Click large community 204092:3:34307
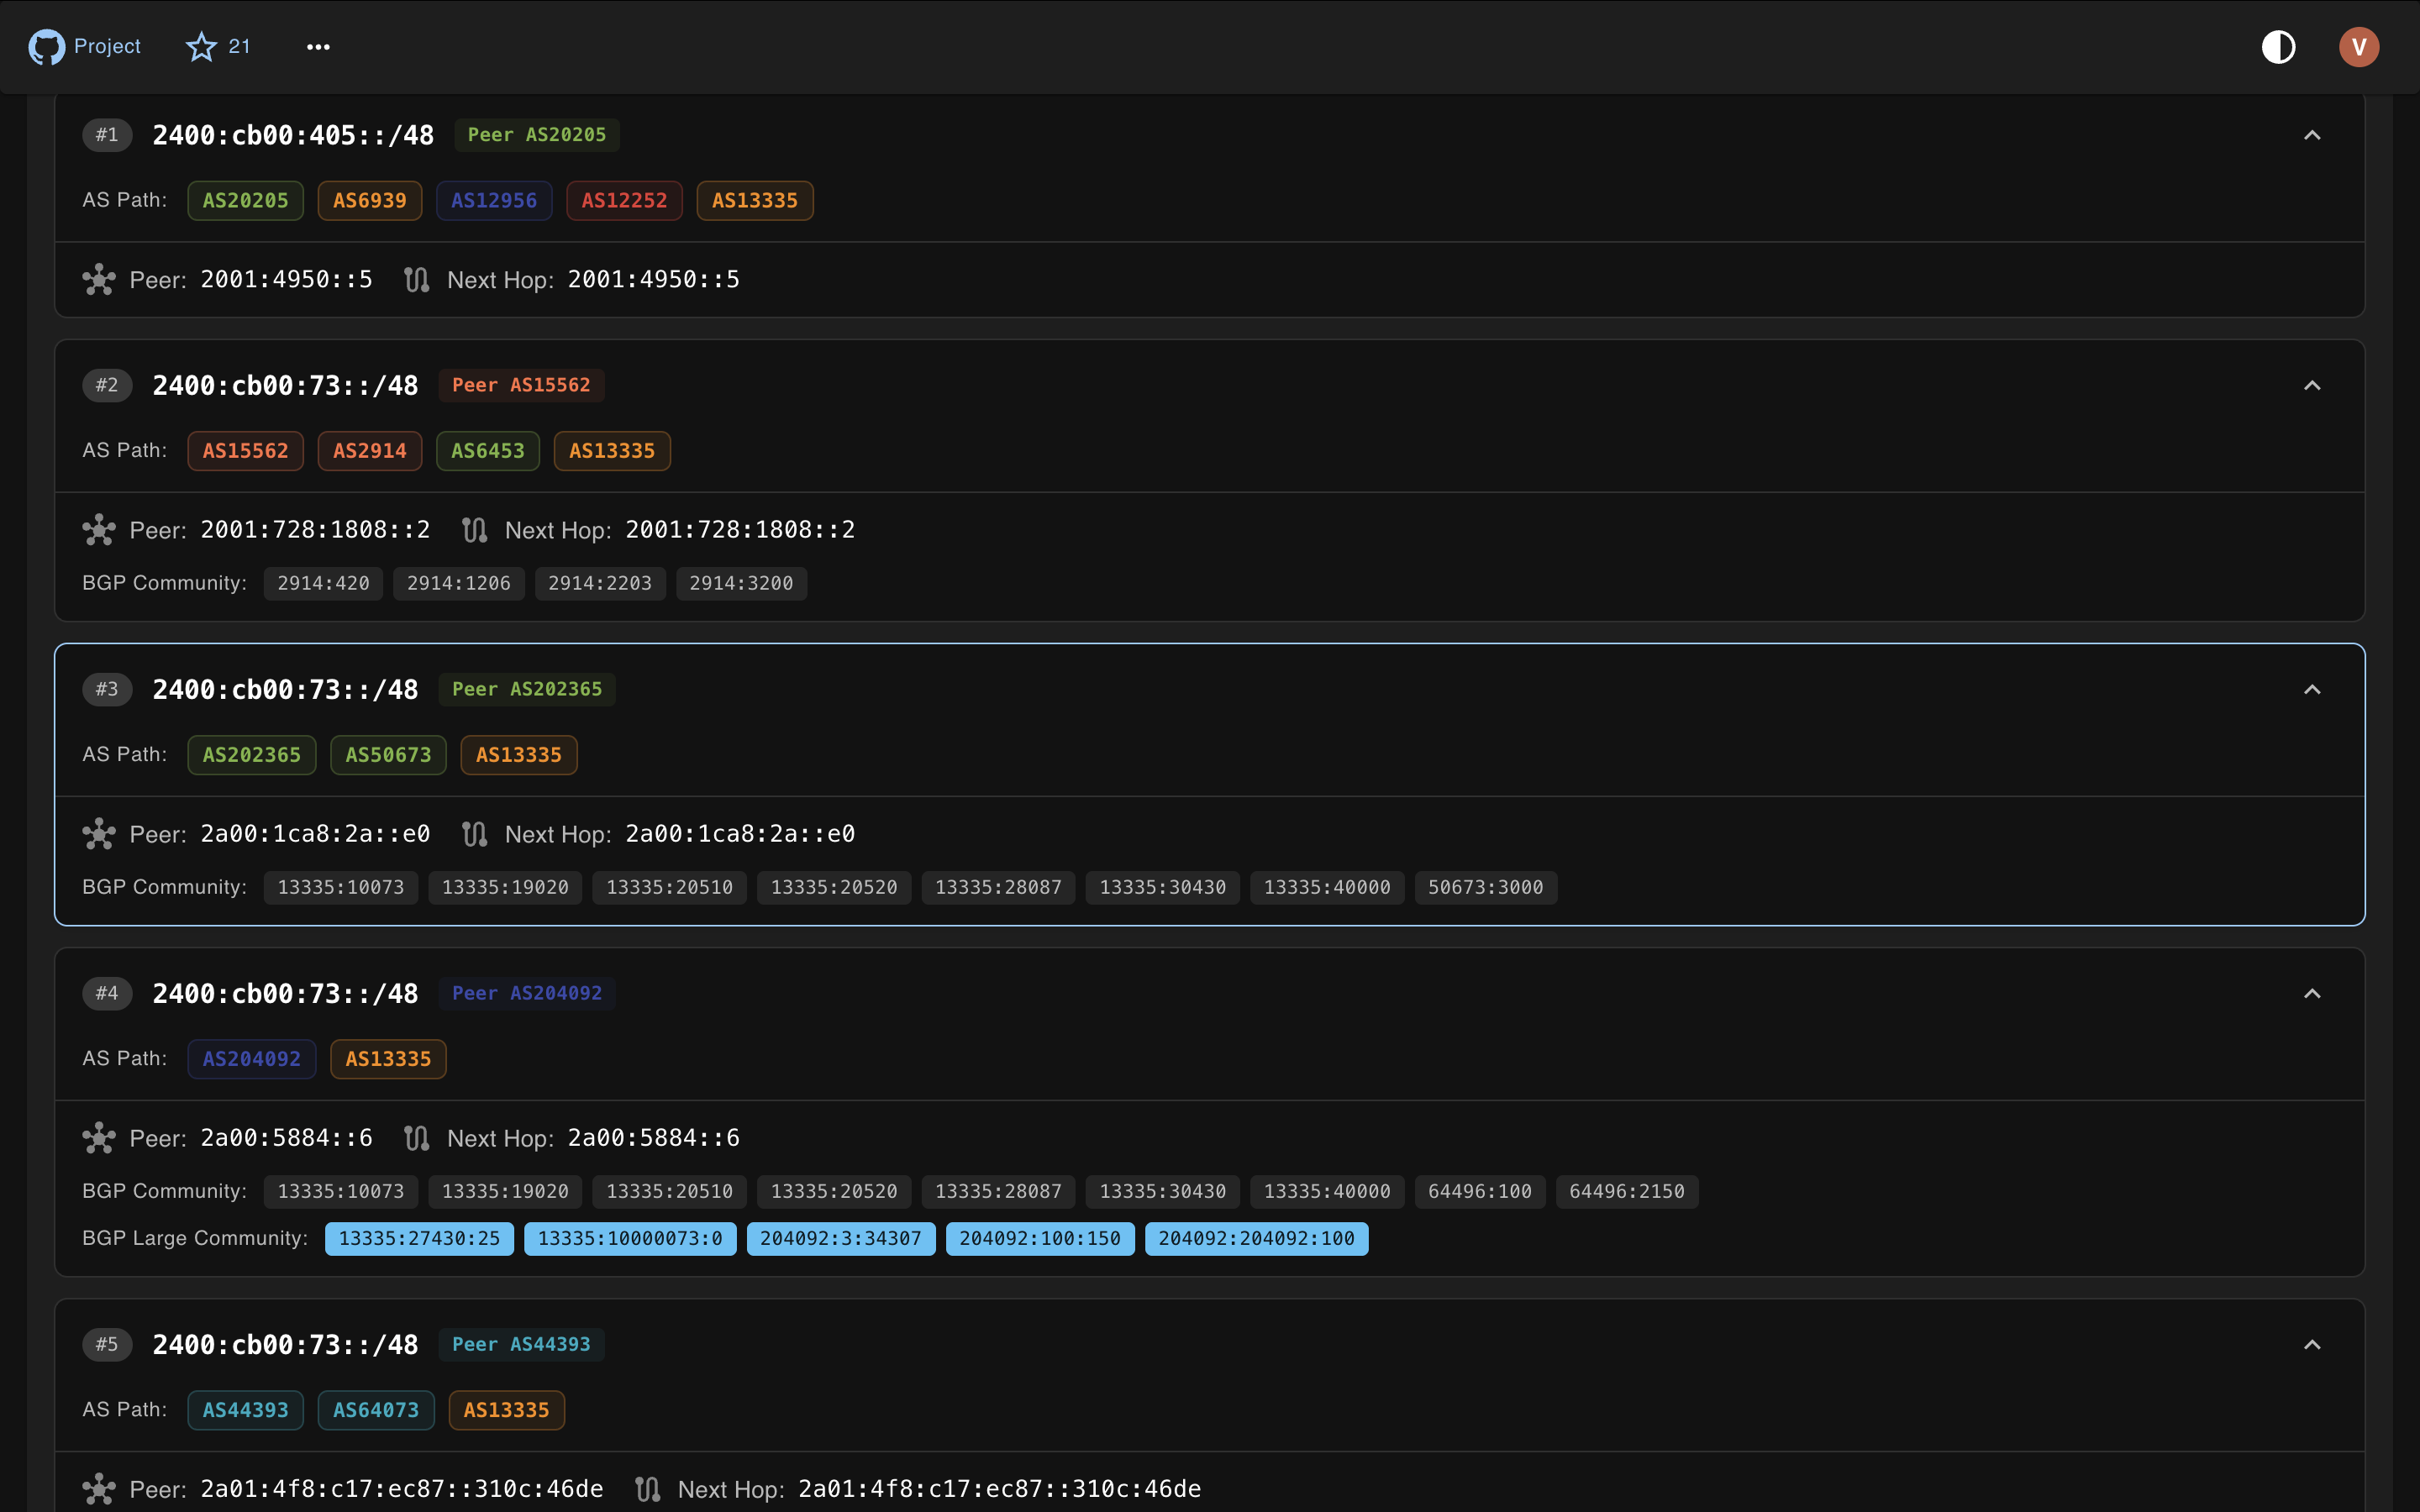 pos(841,1238)
